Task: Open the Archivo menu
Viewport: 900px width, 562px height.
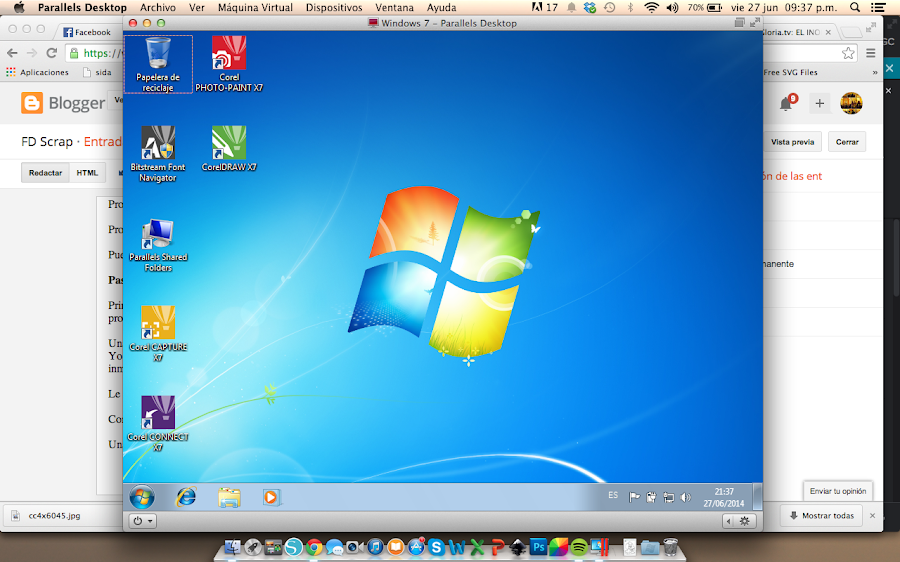Action: (x=158, y=7)
